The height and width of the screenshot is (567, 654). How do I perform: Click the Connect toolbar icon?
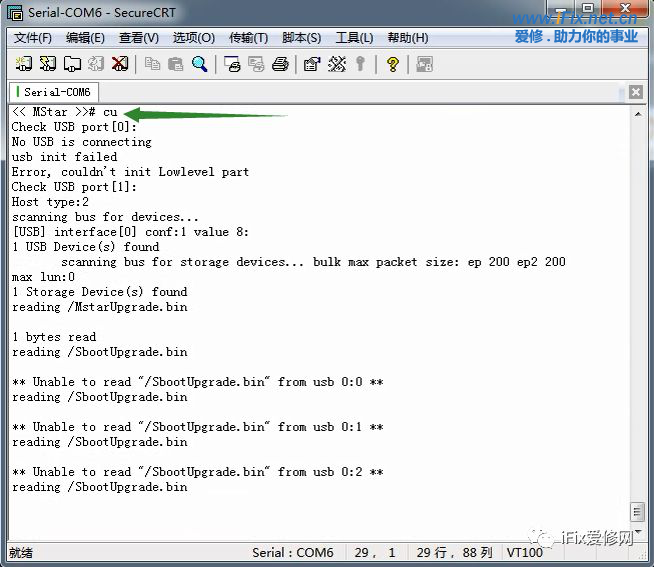(x=24, y=64)
